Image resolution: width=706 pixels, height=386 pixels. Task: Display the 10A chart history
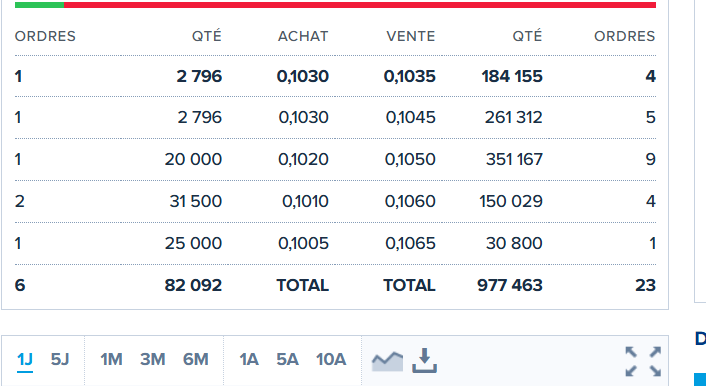coord(331,359)
